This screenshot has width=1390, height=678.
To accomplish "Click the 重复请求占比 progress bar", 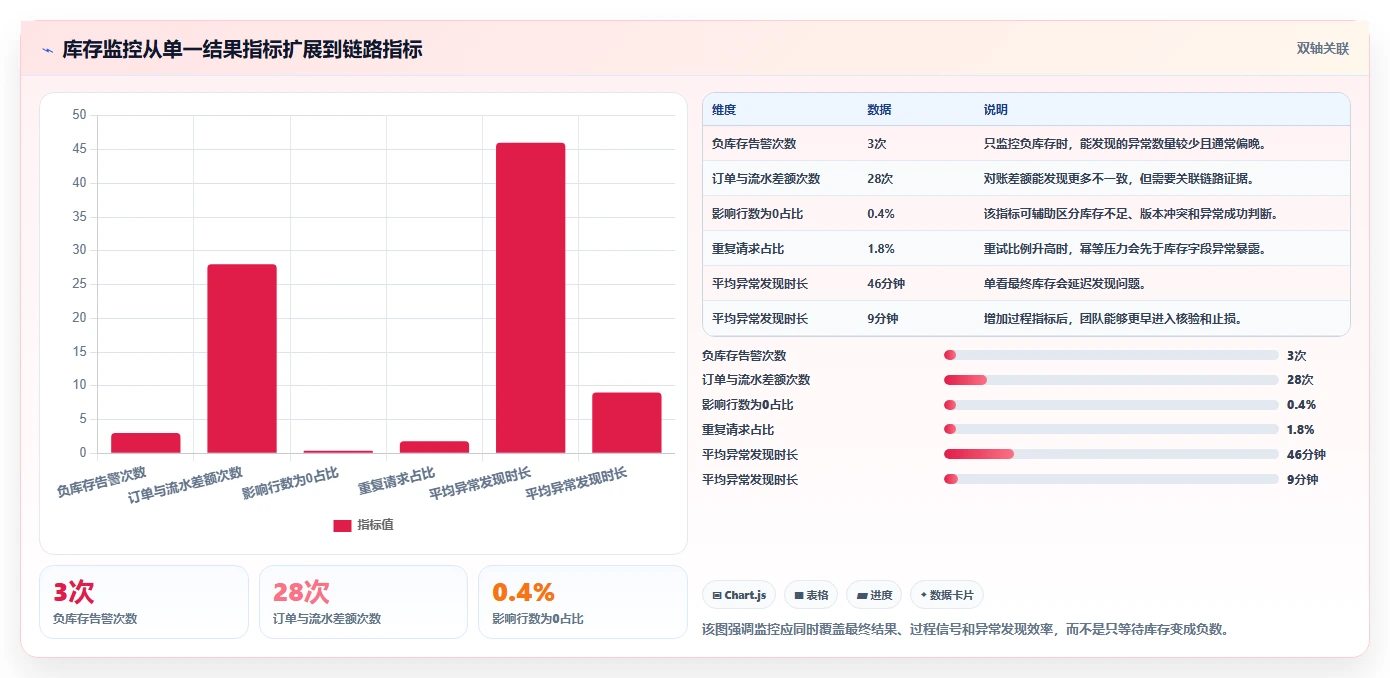I will coord(1111,429).
